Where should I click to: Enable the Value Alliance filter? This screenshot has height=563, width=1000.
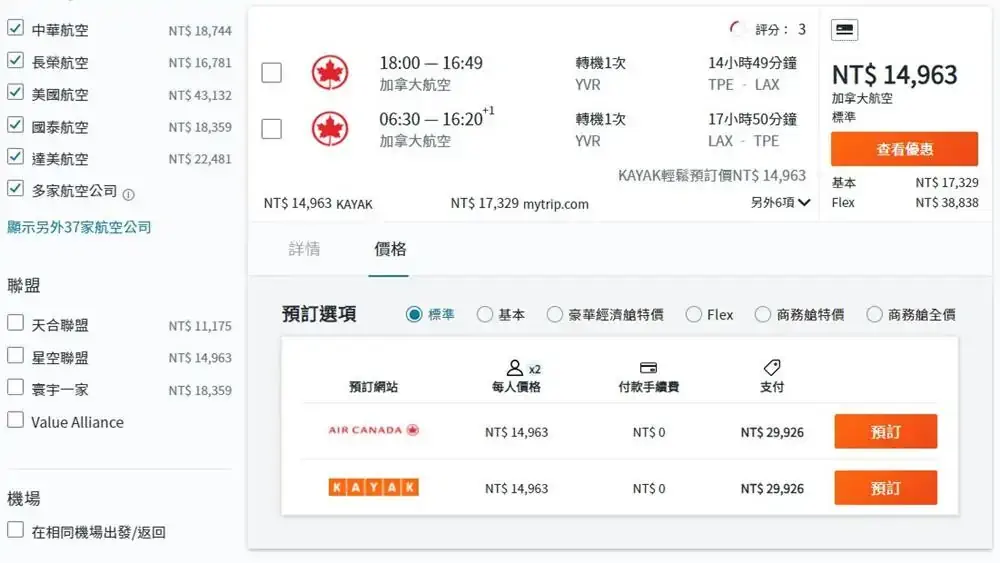point(15,420)
